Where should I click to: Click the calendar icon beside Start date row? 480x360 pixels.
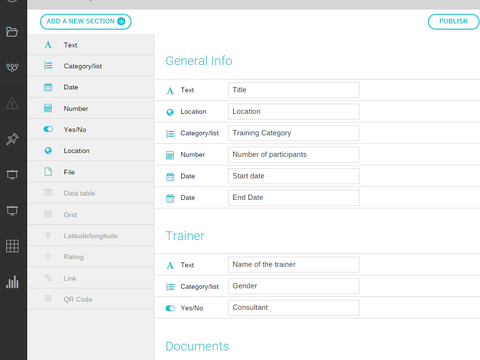(170, 177)
